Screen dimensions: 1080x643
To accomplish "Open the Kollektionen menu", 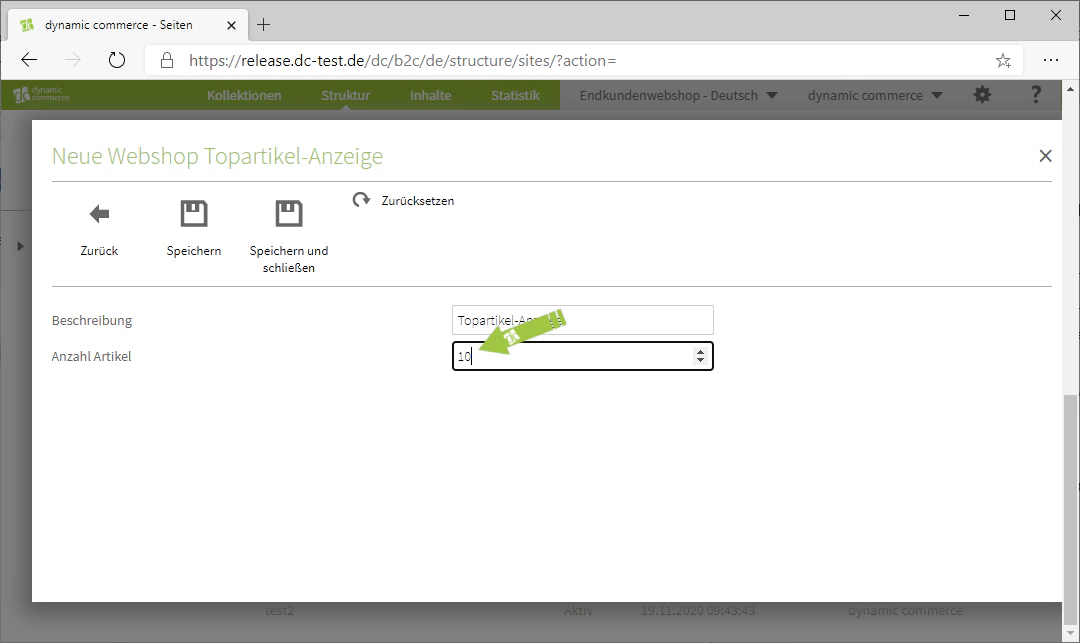I will (244, 96).
